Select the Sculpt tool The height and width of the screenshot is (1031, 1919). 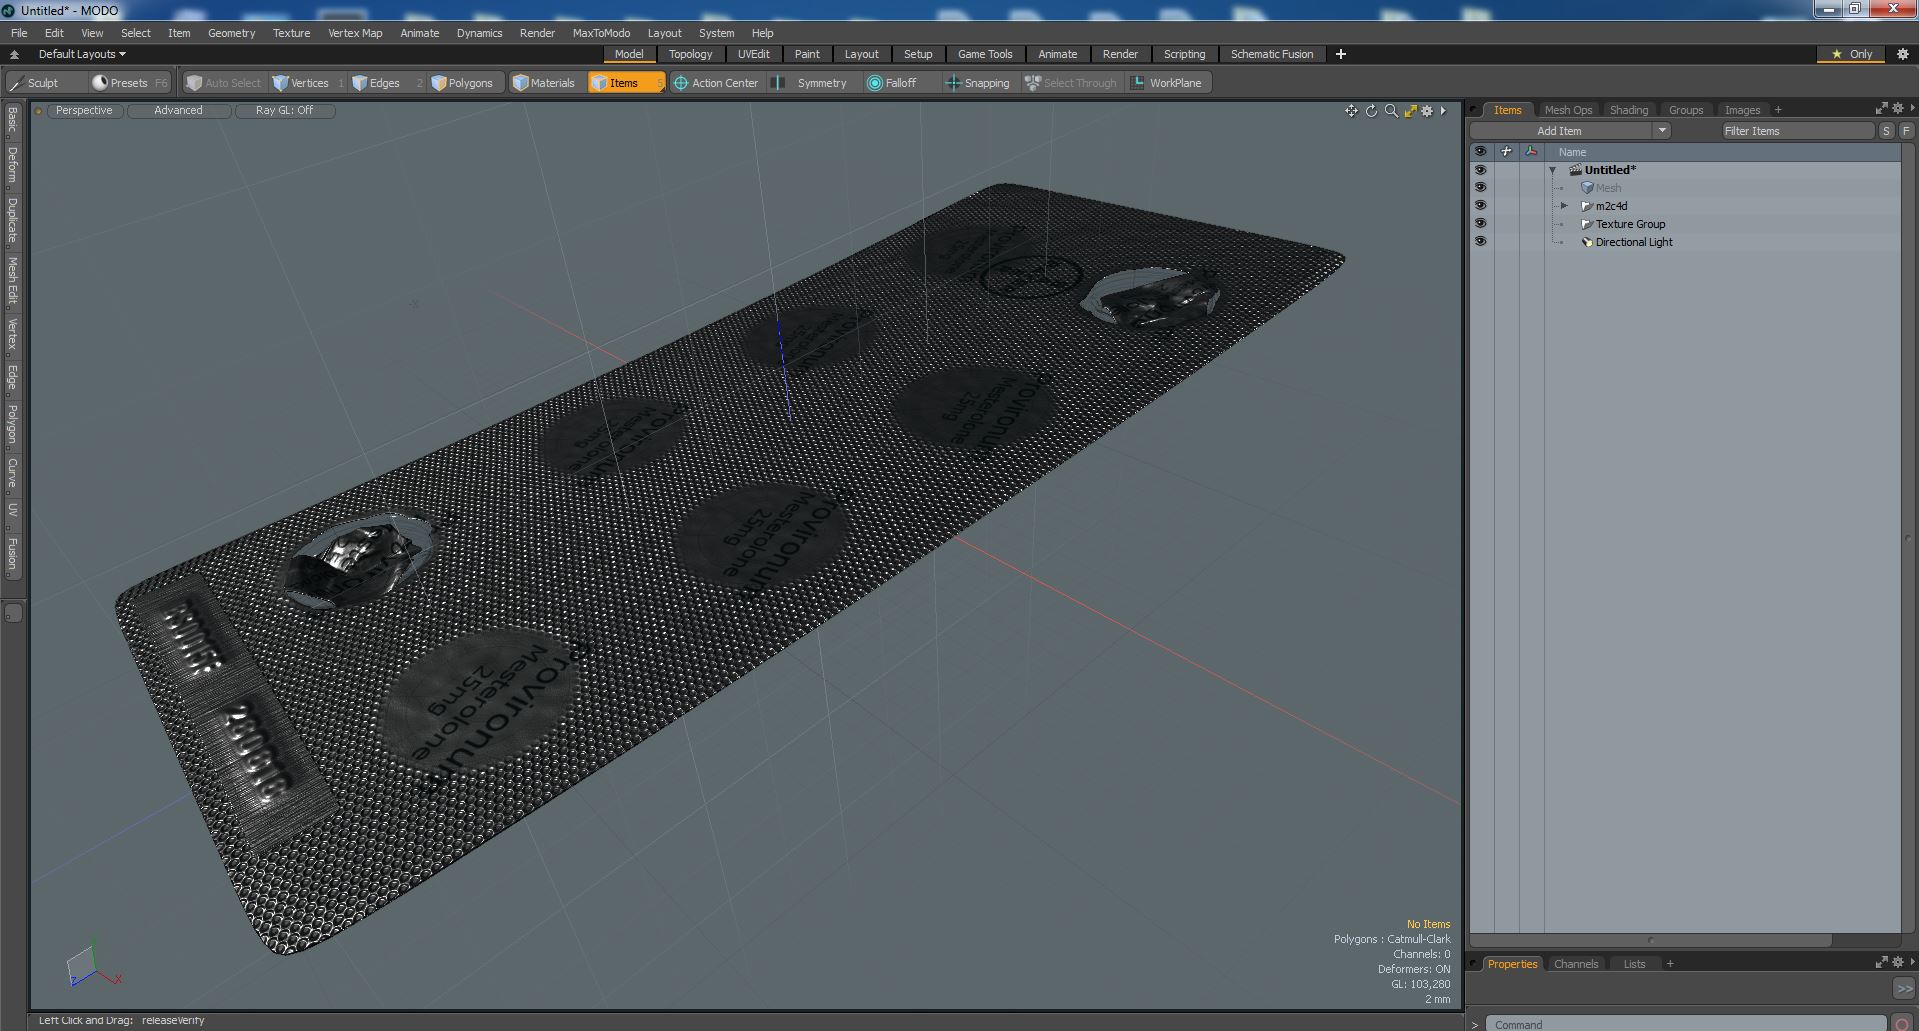45,83
